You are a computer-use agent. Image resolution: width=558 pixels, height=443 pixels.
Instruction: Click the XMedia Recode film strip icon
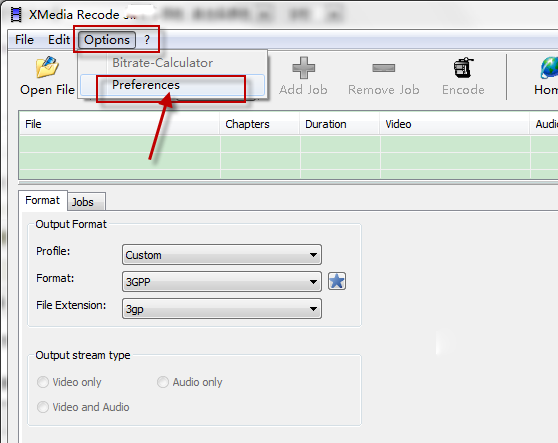pos(16,14)
